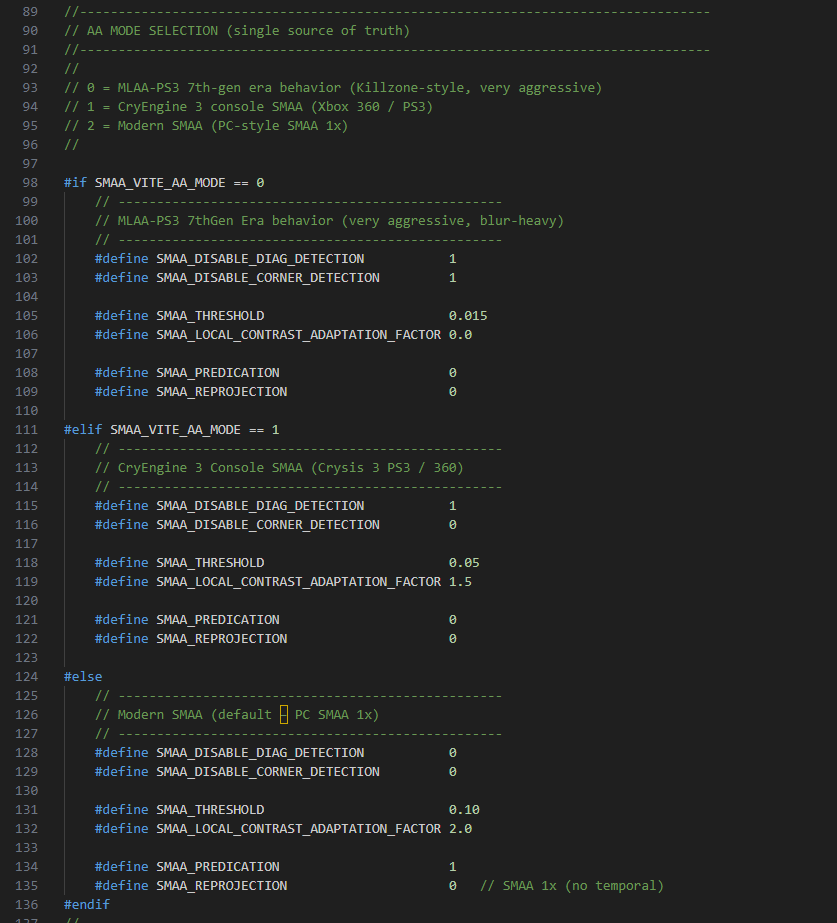Click SMAA_PREDICATION on line 108
837x923 pixels.
[218, 373]
